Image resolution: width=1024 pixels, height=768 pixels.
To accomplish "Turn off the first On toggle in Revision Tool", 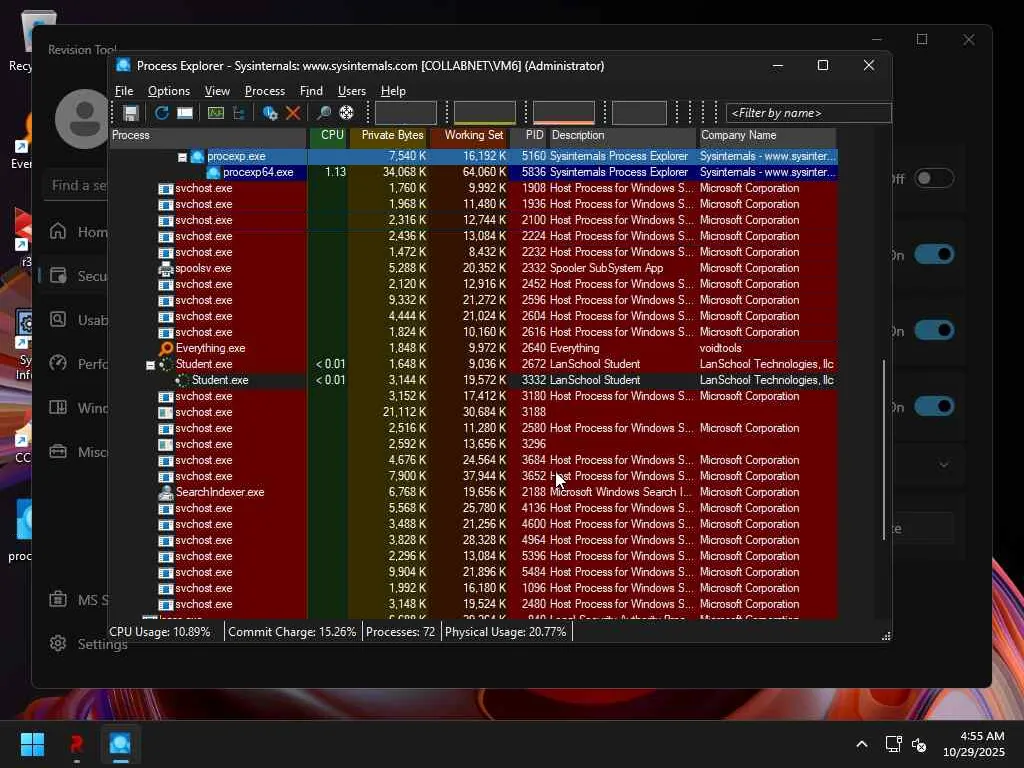I will [x=934, y=255].
